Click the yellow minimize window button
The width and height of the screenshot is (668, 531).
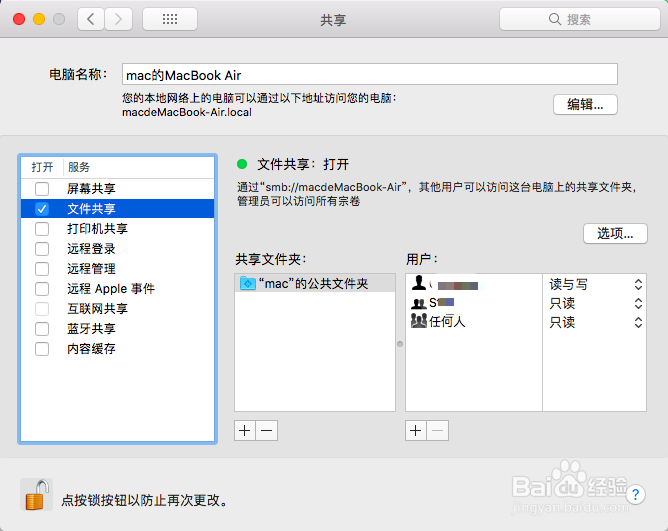click(x=39, y=19)
